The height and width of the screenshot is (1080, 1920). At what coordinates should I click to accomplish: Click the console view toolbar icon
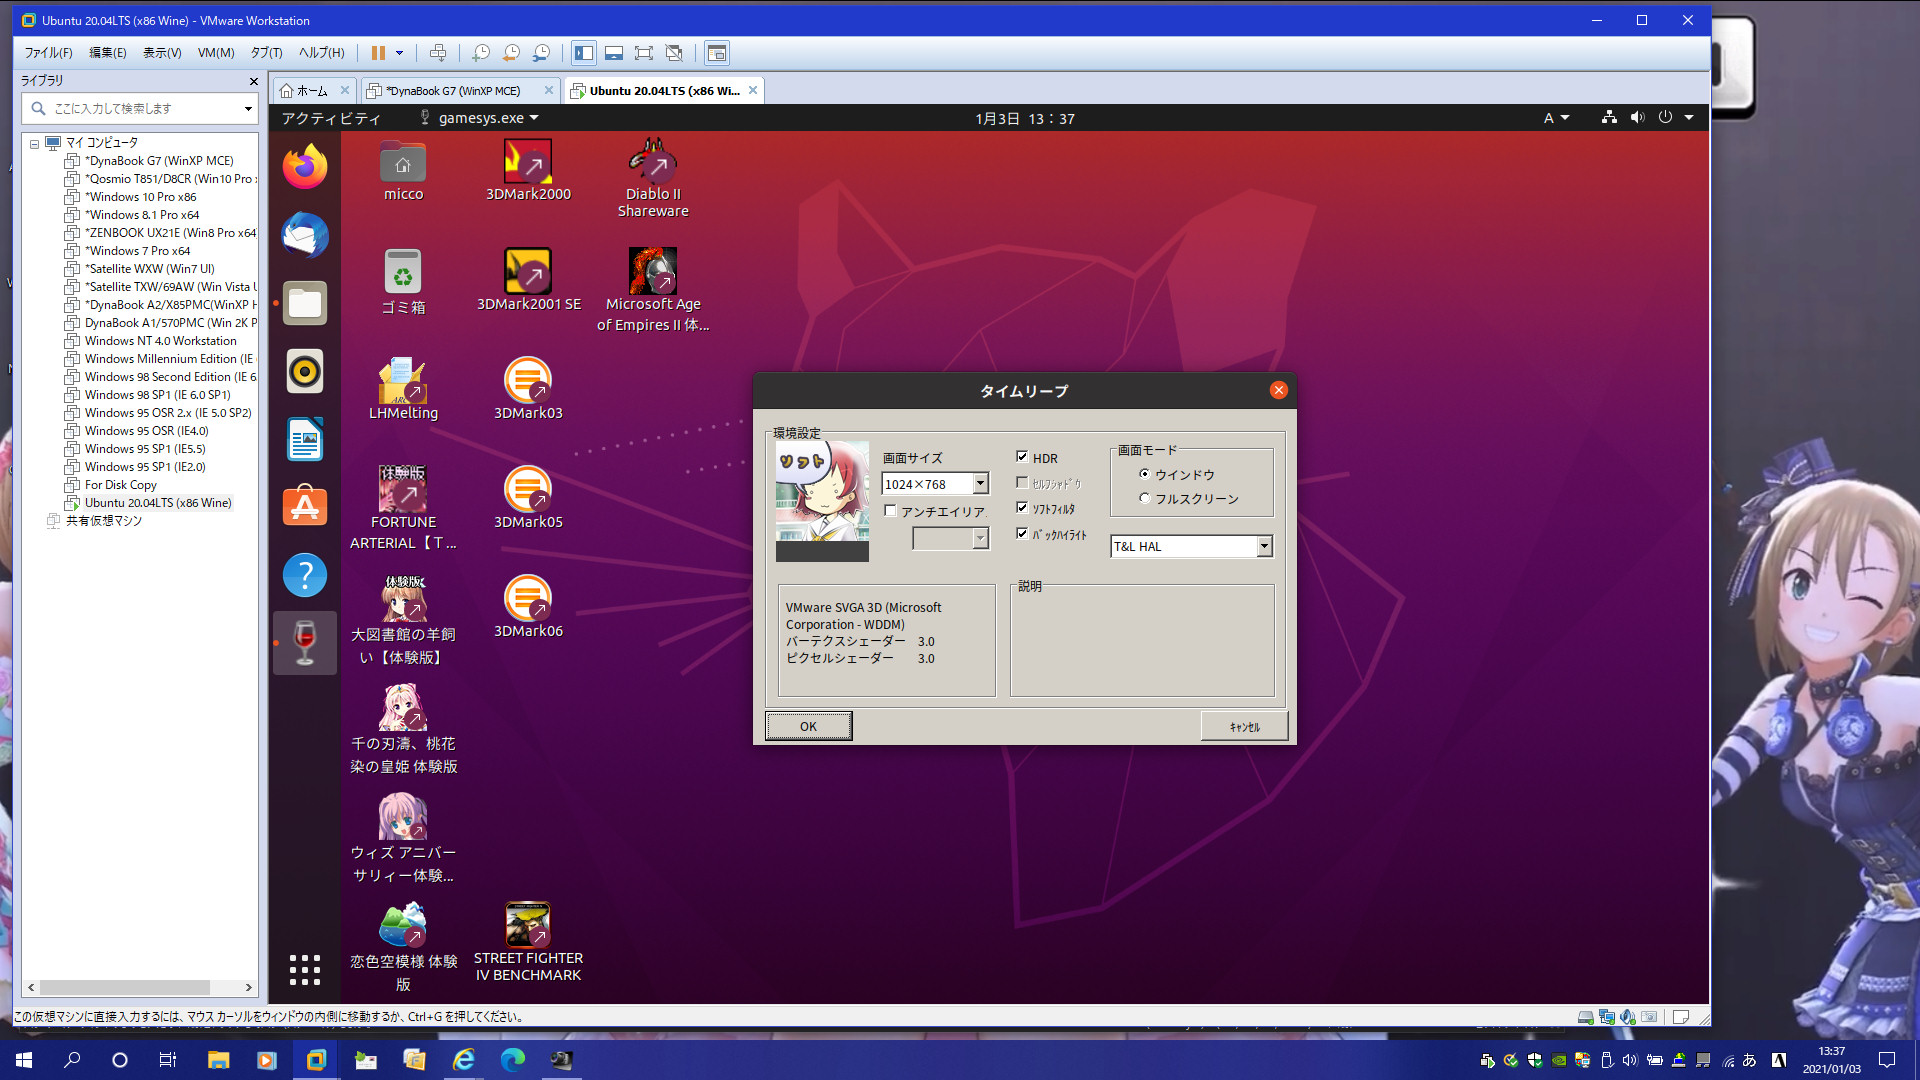(717, 53)
